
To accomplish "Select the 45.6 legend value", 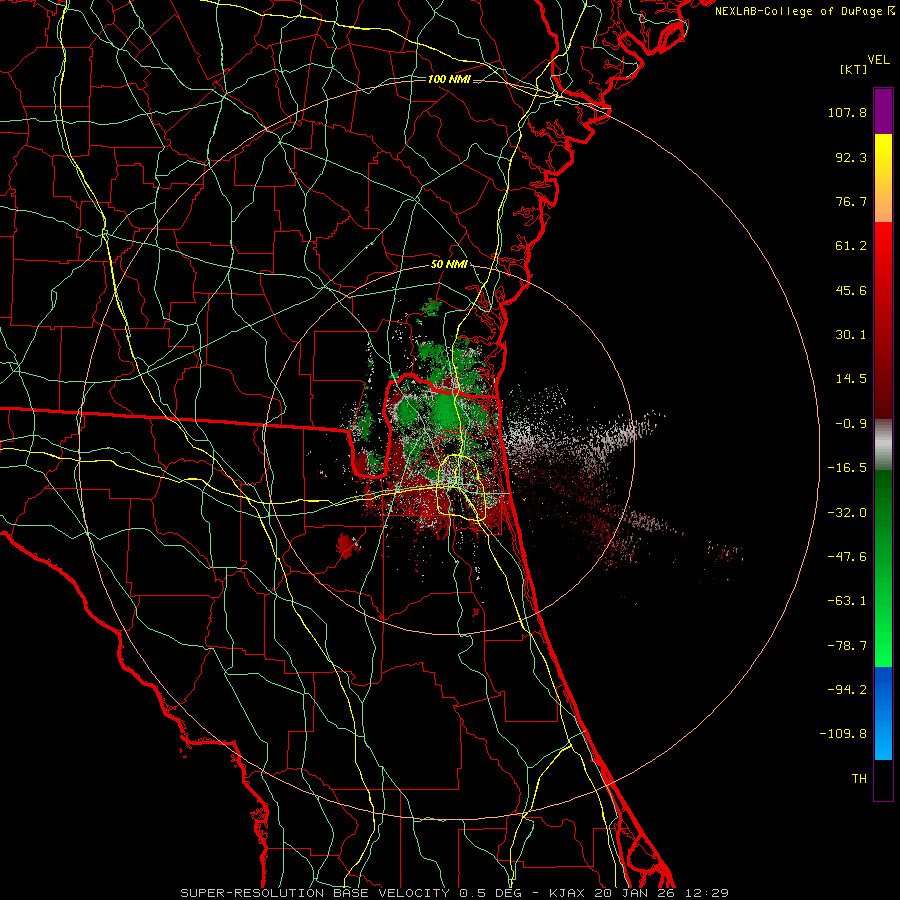I will pyautogui.click(x=851, y=290).
